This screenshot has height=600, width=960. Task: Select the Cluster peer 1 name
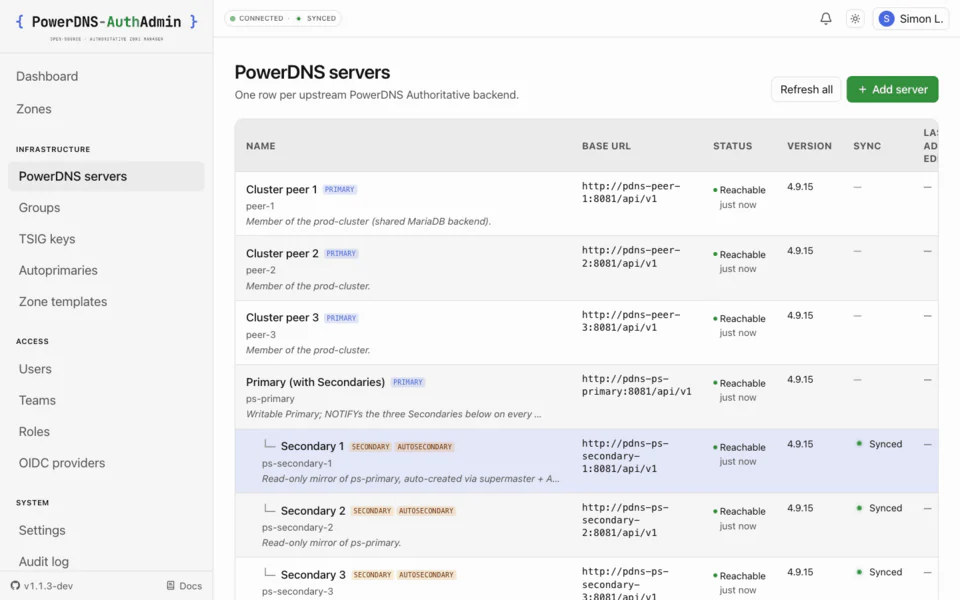coord(282,189)
